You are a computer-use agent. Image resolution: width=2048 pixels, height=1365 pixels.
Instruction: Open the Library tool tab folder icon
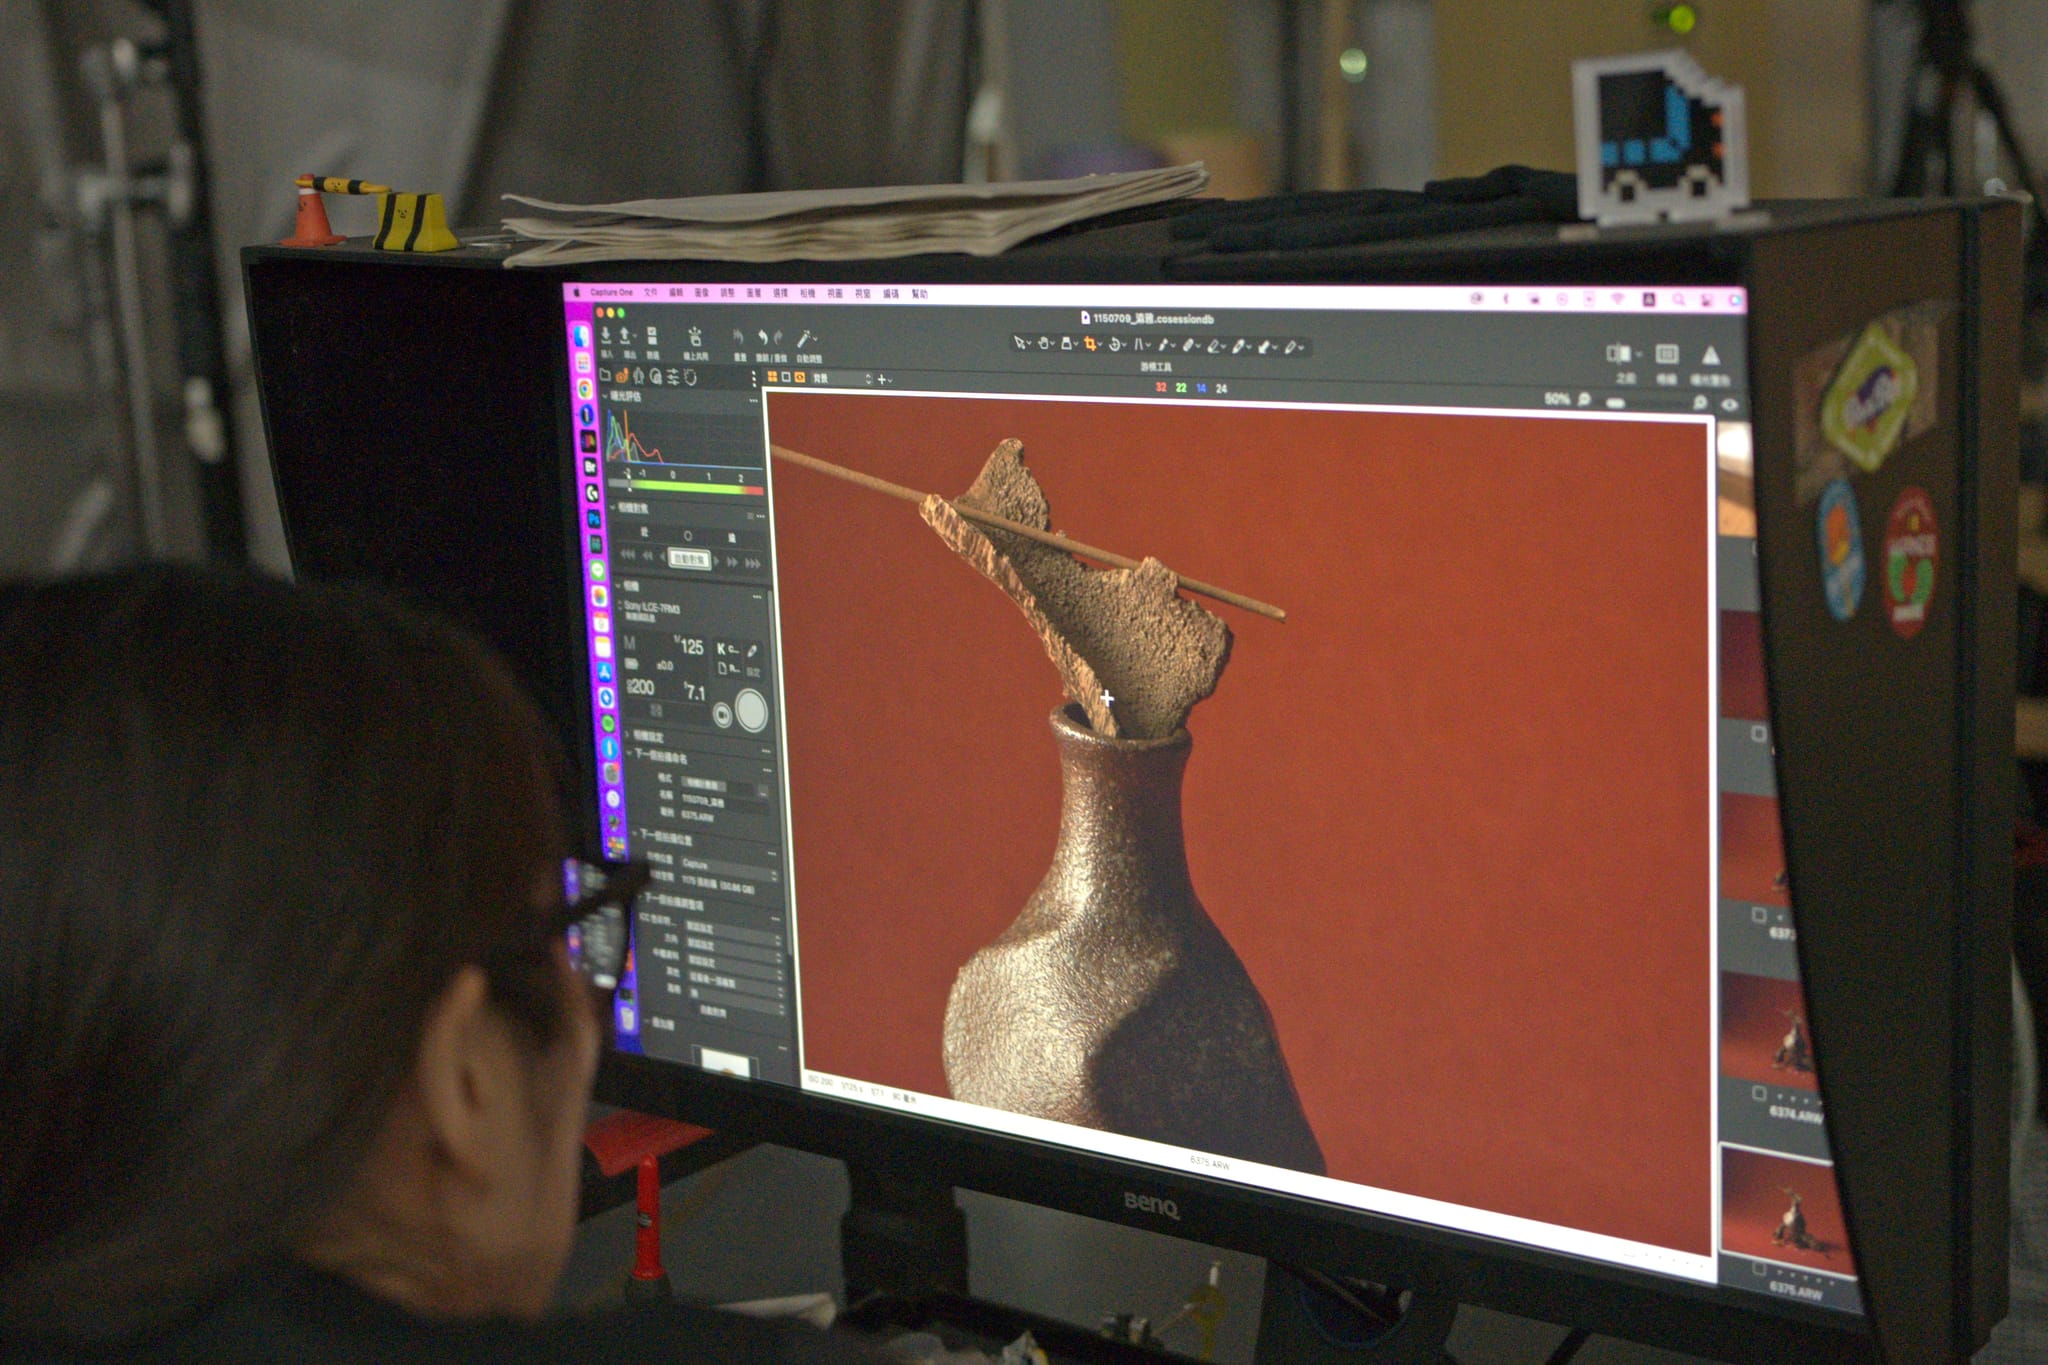(605, 375)
